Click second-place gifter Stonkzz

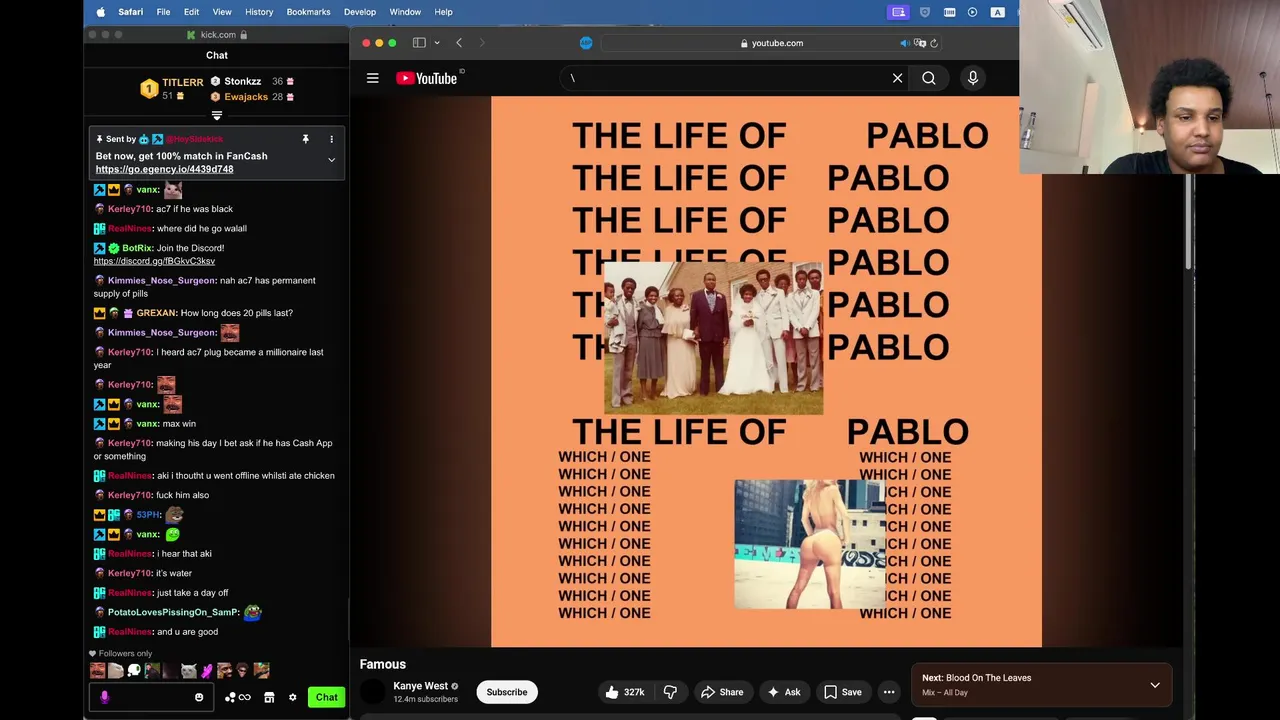coord(242,81)
